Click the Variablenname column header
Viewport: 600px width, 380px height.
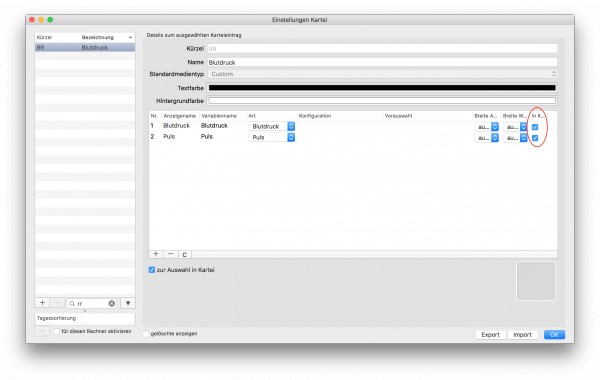(219, 116)
